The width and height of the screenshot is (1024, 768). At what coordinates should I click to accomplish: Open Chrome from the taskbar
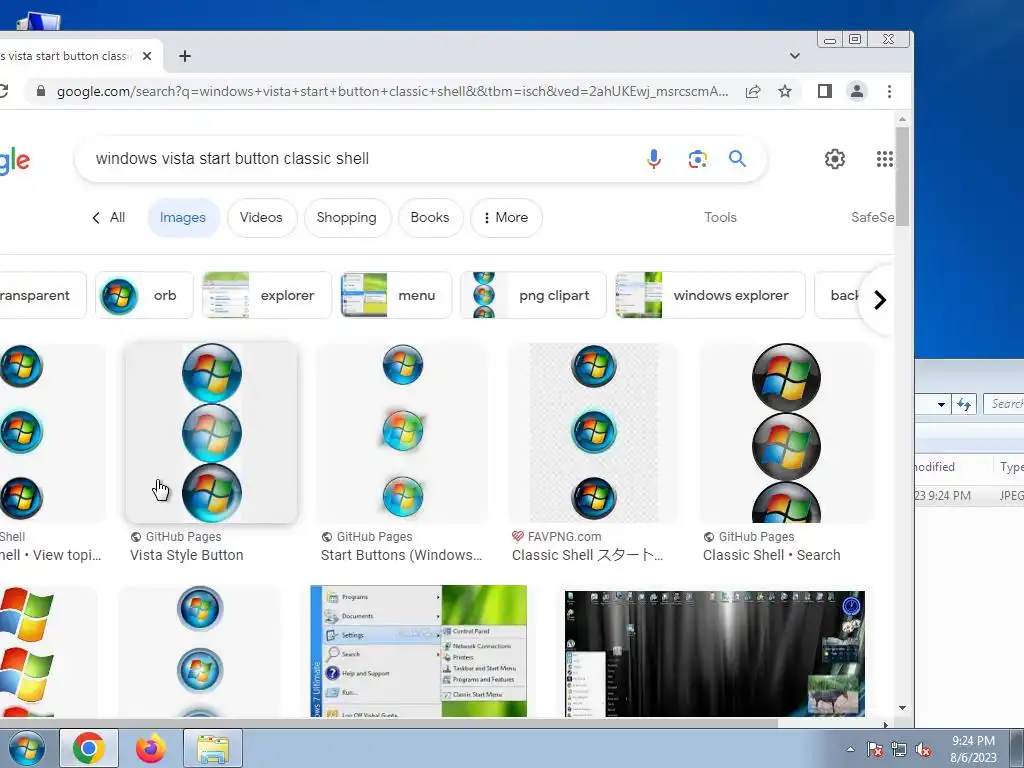(x=89, y=748)
